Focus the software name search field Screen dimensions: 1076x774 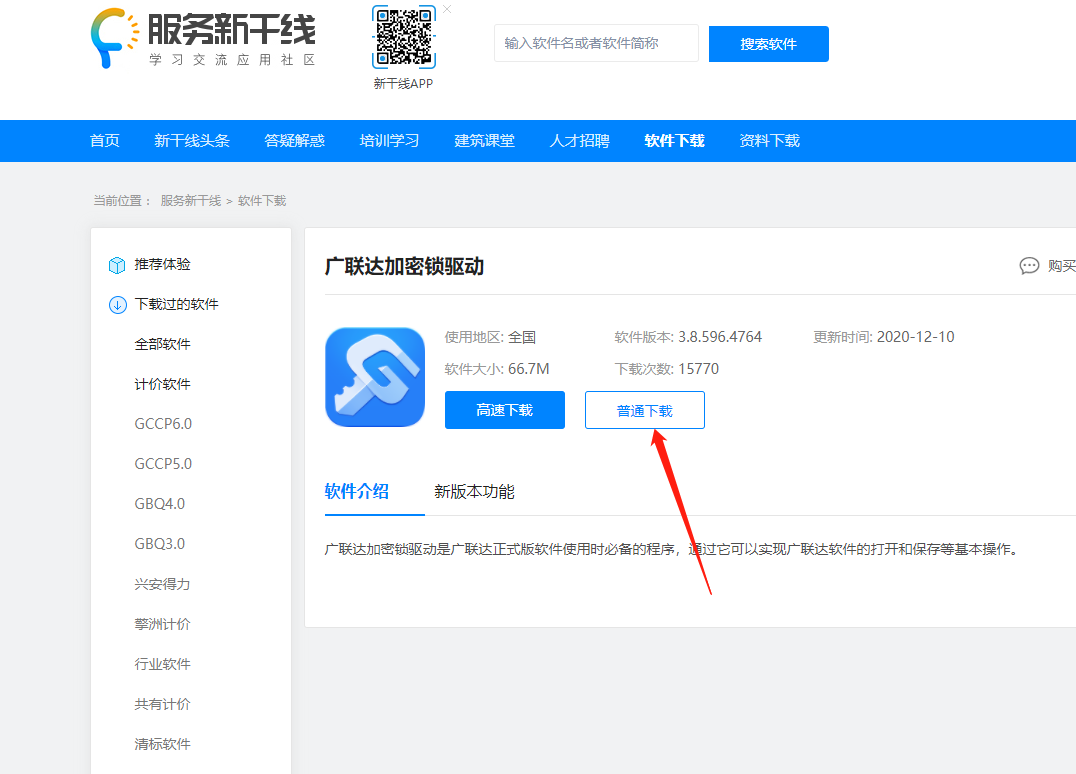click(x=596, y=44)
